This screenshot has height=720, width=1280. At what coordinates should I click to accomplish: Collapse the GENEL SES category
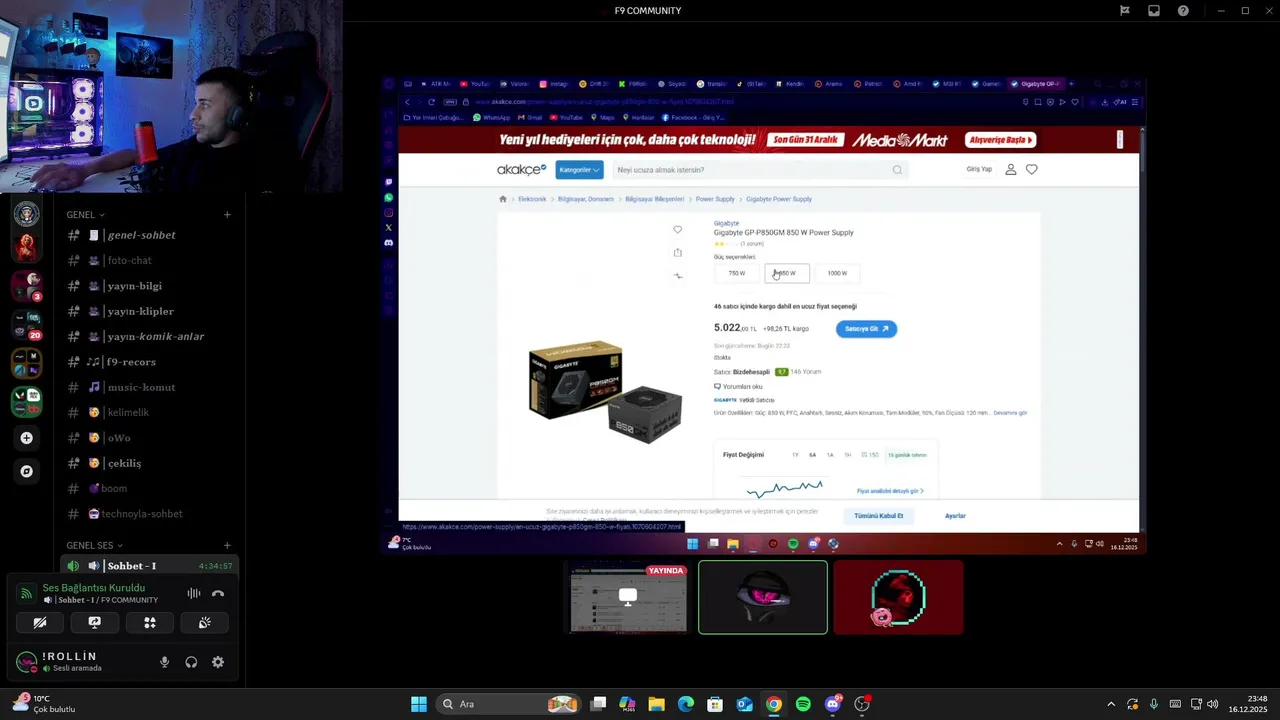[95, 545]
